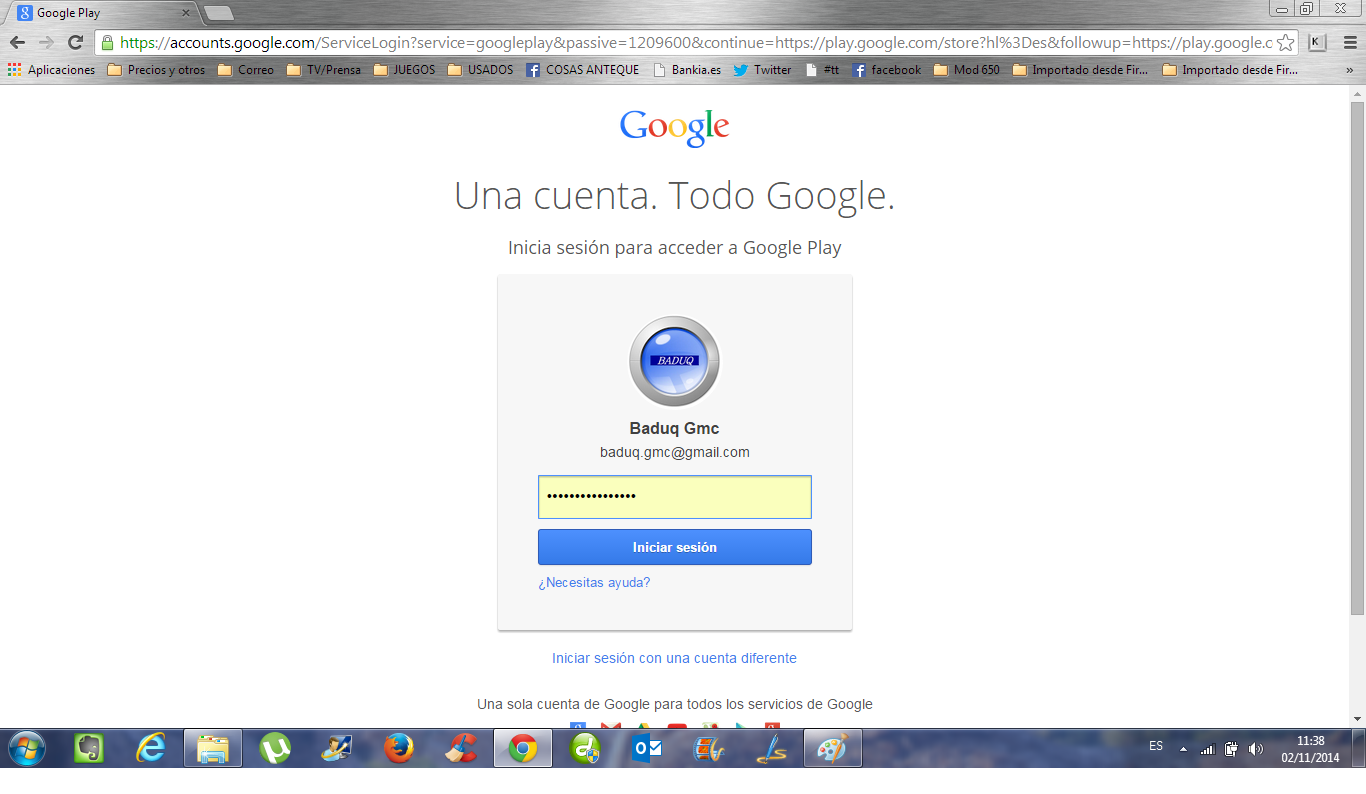The height and width of the screenshot is (794, 1366).
Task: Expand the Precios y otros bookmarks folder
Action: point(156,70)
